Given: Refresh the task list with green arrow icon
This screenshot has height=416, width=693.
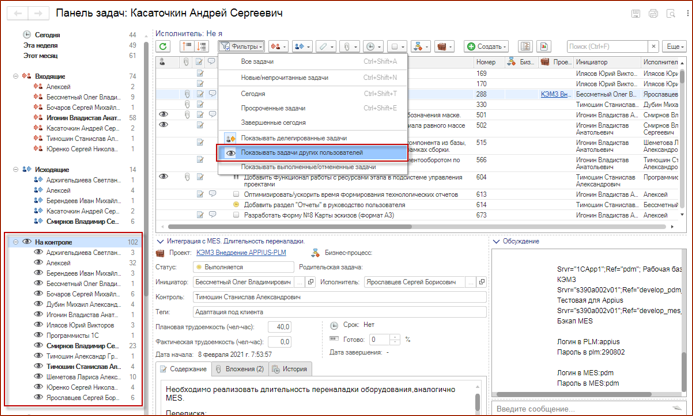Looking at the screenshot, I should point(163,46).
